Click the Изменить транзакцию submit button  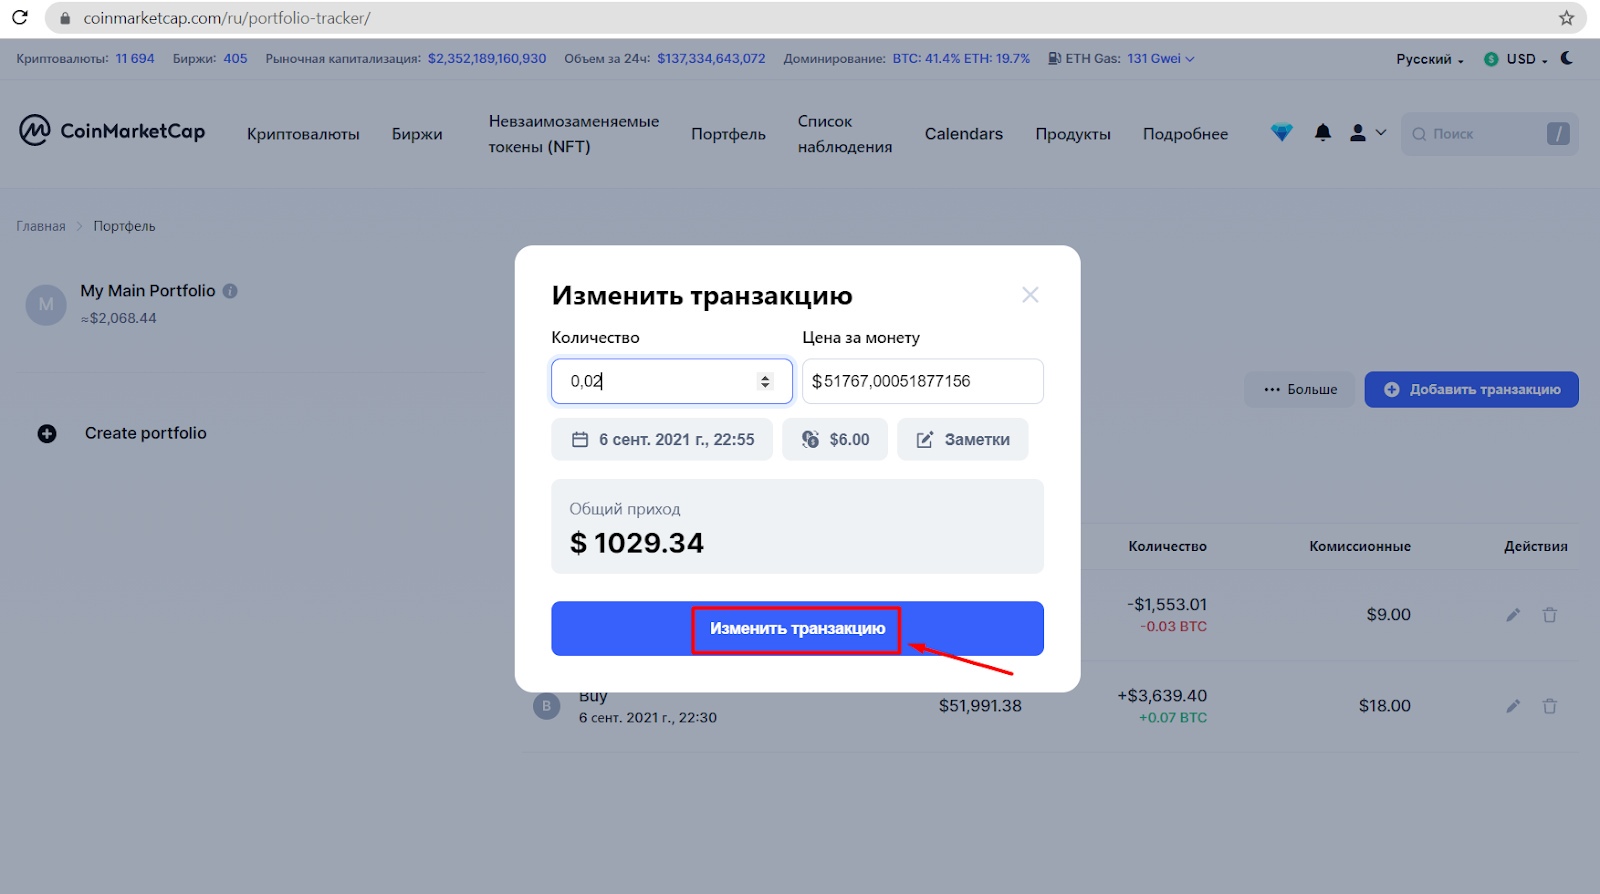[x=797, y=629]
